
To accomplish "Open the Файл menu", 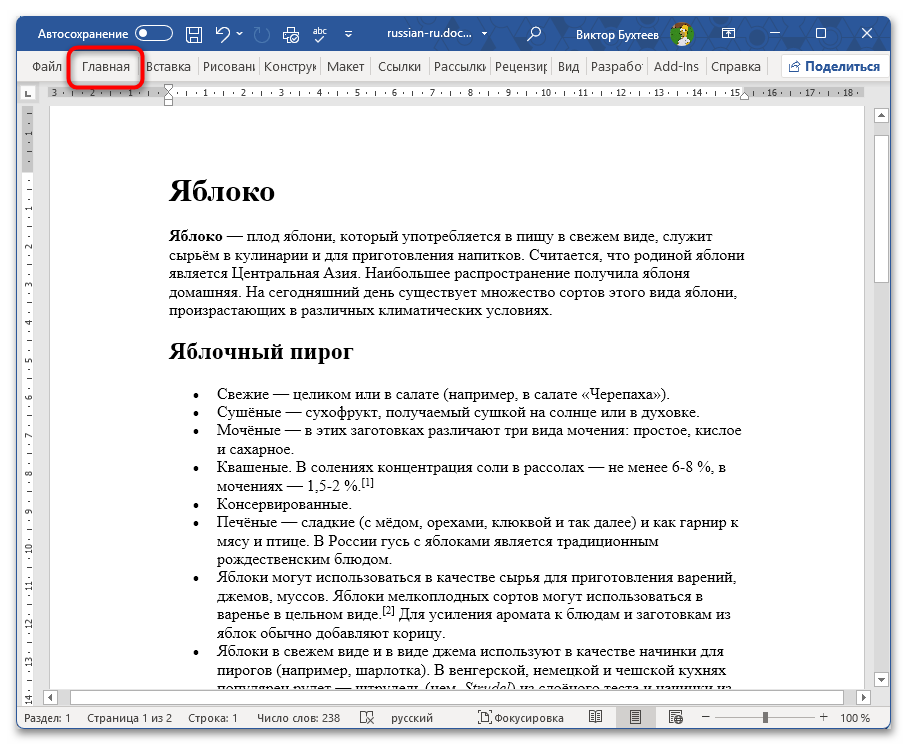I will [46, 67].
